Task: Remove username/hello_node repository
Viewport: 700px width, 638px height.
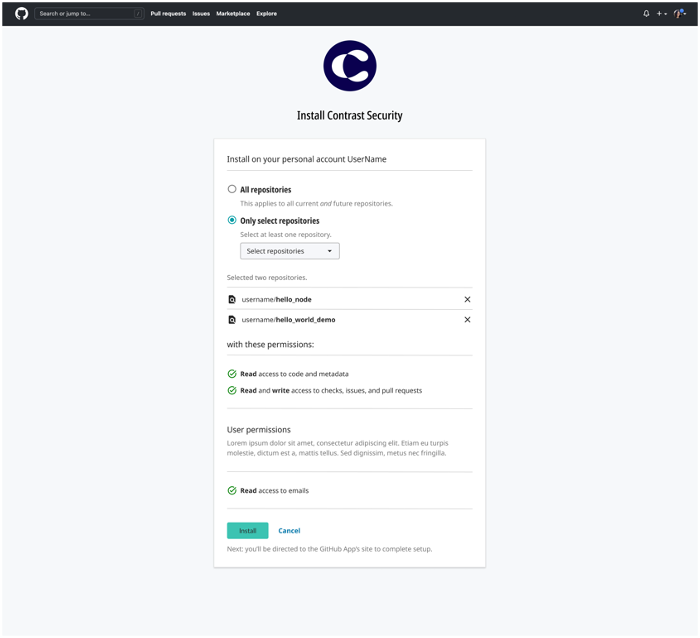Action: click(467, 299)
